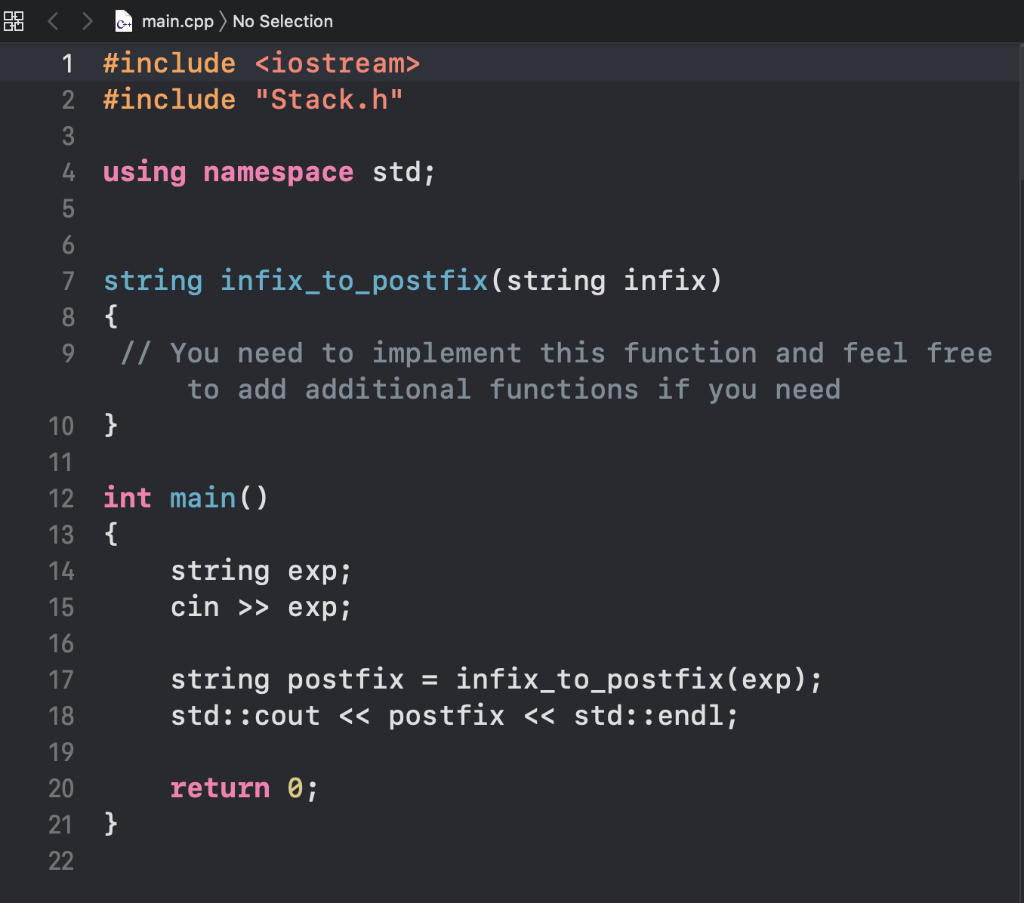Open the No Selection symbol dropdown
This screenshot has width=1024, height=903.
(281, 20)
